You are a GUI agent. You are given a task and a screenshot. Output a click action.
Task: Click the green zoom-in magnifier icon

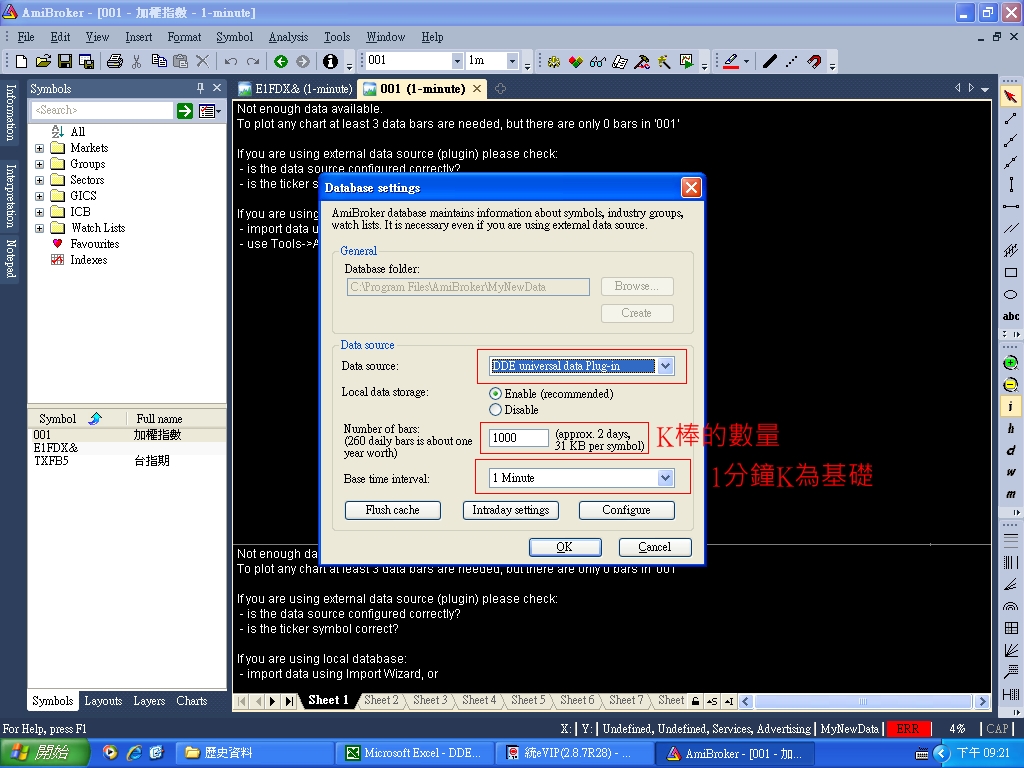tap(1010, 363)
